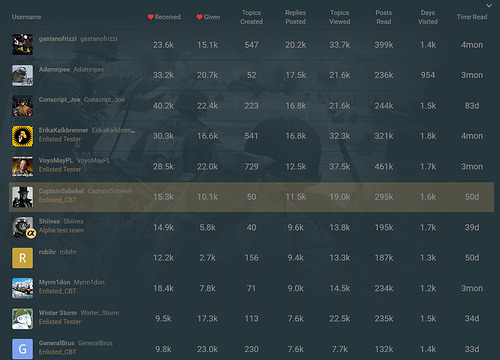Click the heart icon next to Given
Viewport: 500px width, 360px height.
pos(199,17)
